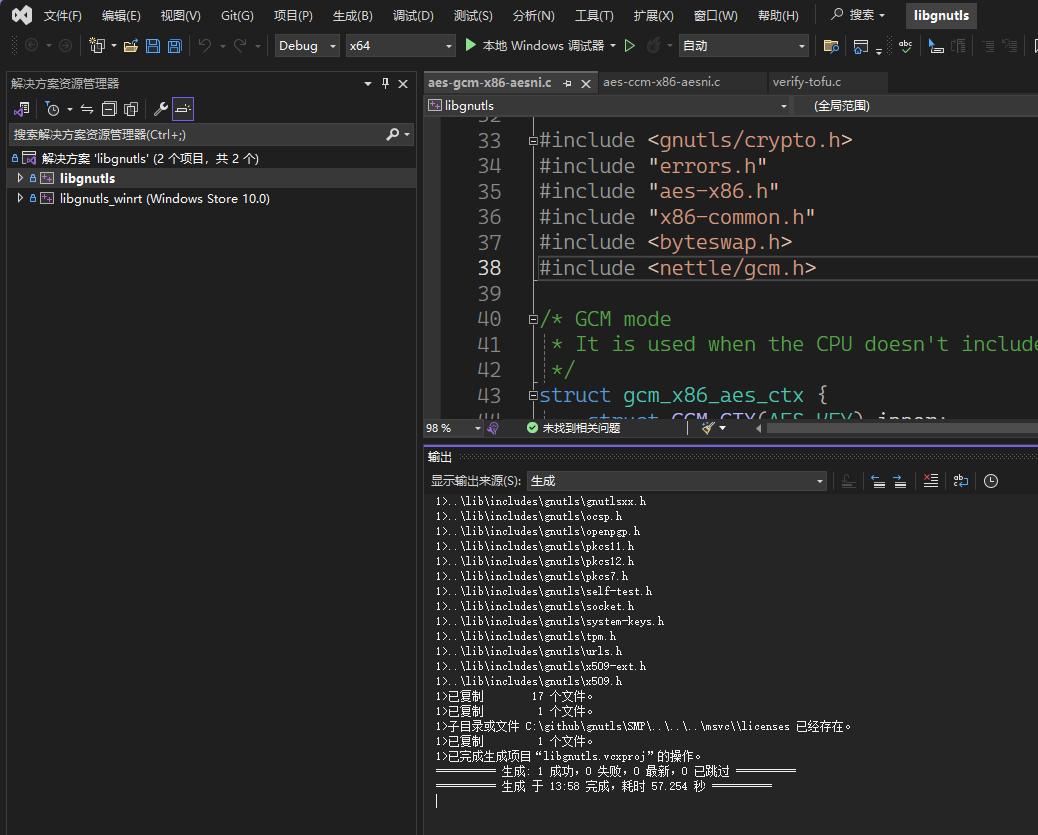Click the New Project toolbar icon
This screenshot has width=1038, height=835.
click(97, 46)
